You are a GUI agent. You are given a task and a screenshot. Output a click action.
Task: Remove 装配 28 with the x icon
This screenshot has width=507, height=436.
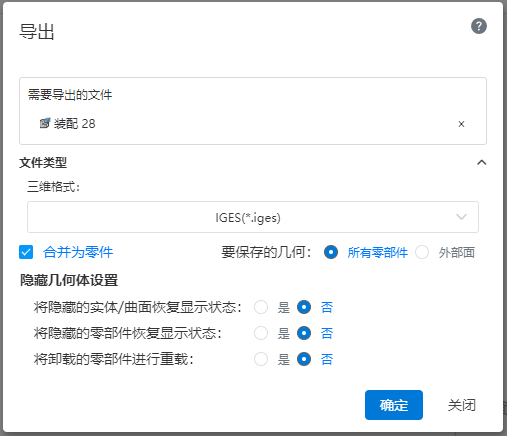[x=461, y=124]
